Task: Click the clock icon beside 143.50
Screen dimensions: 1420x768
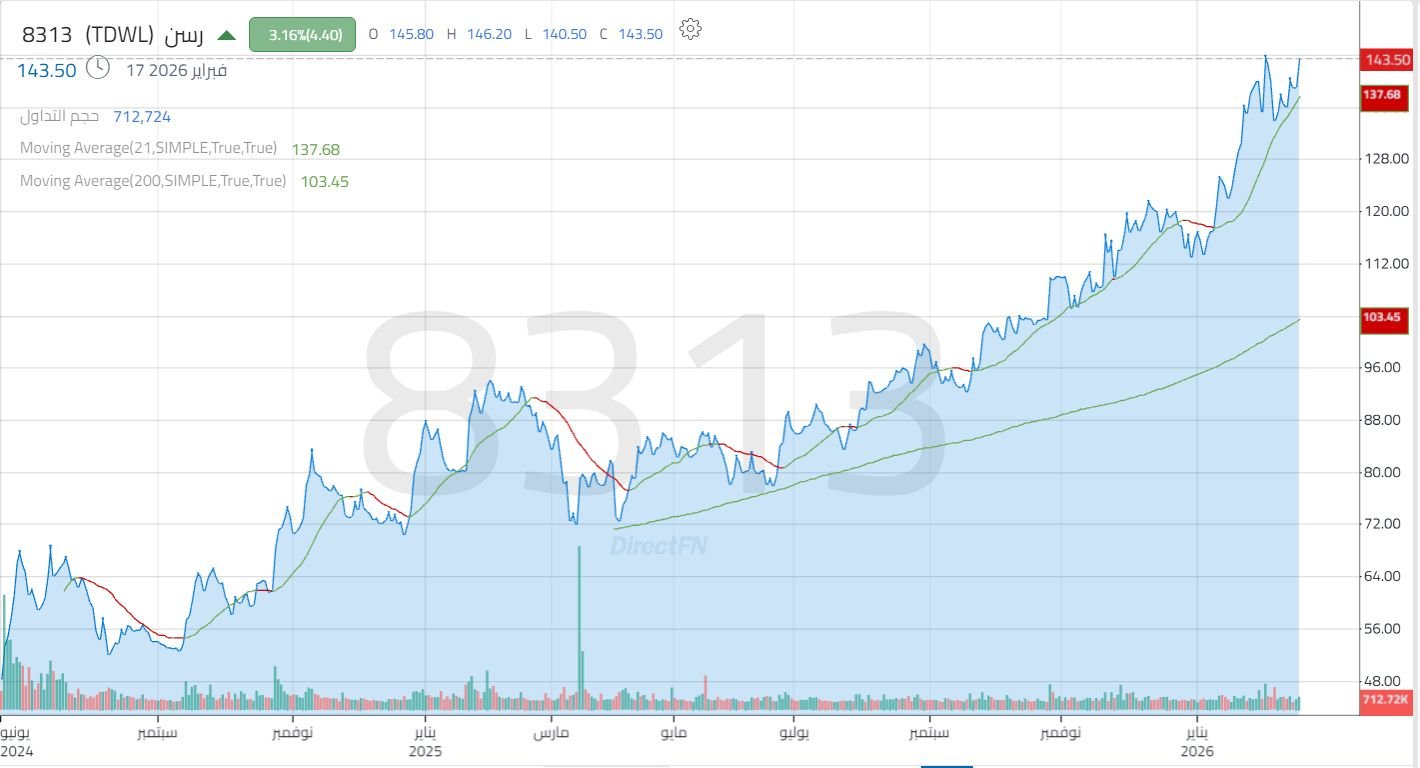Action: [98, 68]
